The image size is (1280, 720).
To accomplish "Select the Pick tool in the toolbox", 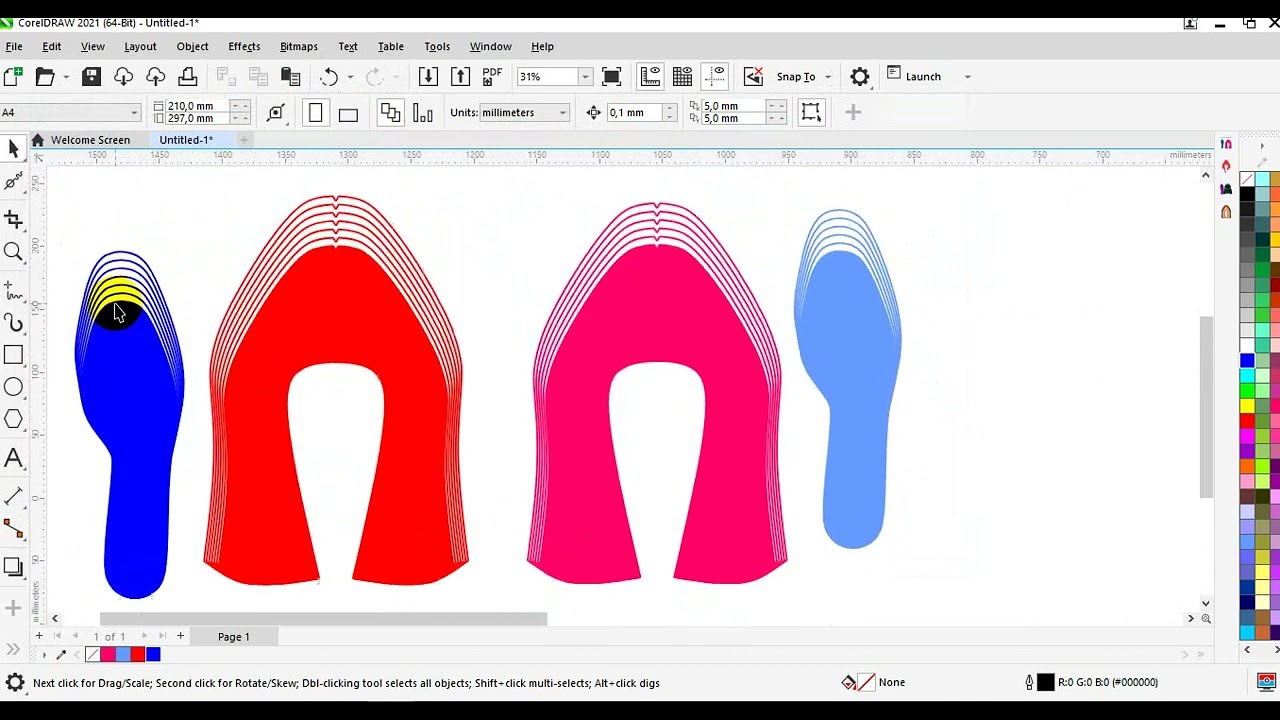I will [x=13, y=149].
